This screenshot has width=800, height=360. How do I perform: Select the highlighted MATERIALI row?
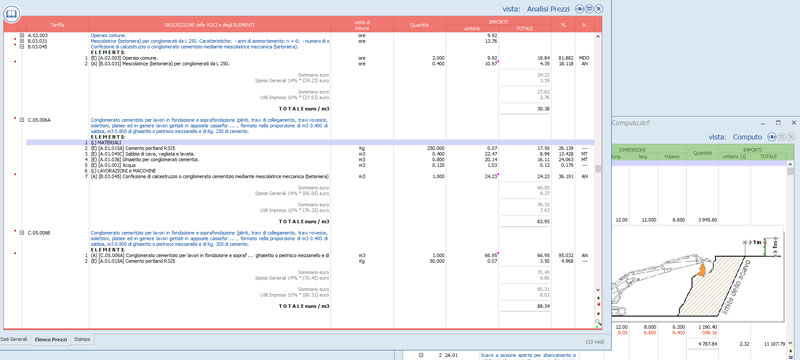[x=310, y=142]
